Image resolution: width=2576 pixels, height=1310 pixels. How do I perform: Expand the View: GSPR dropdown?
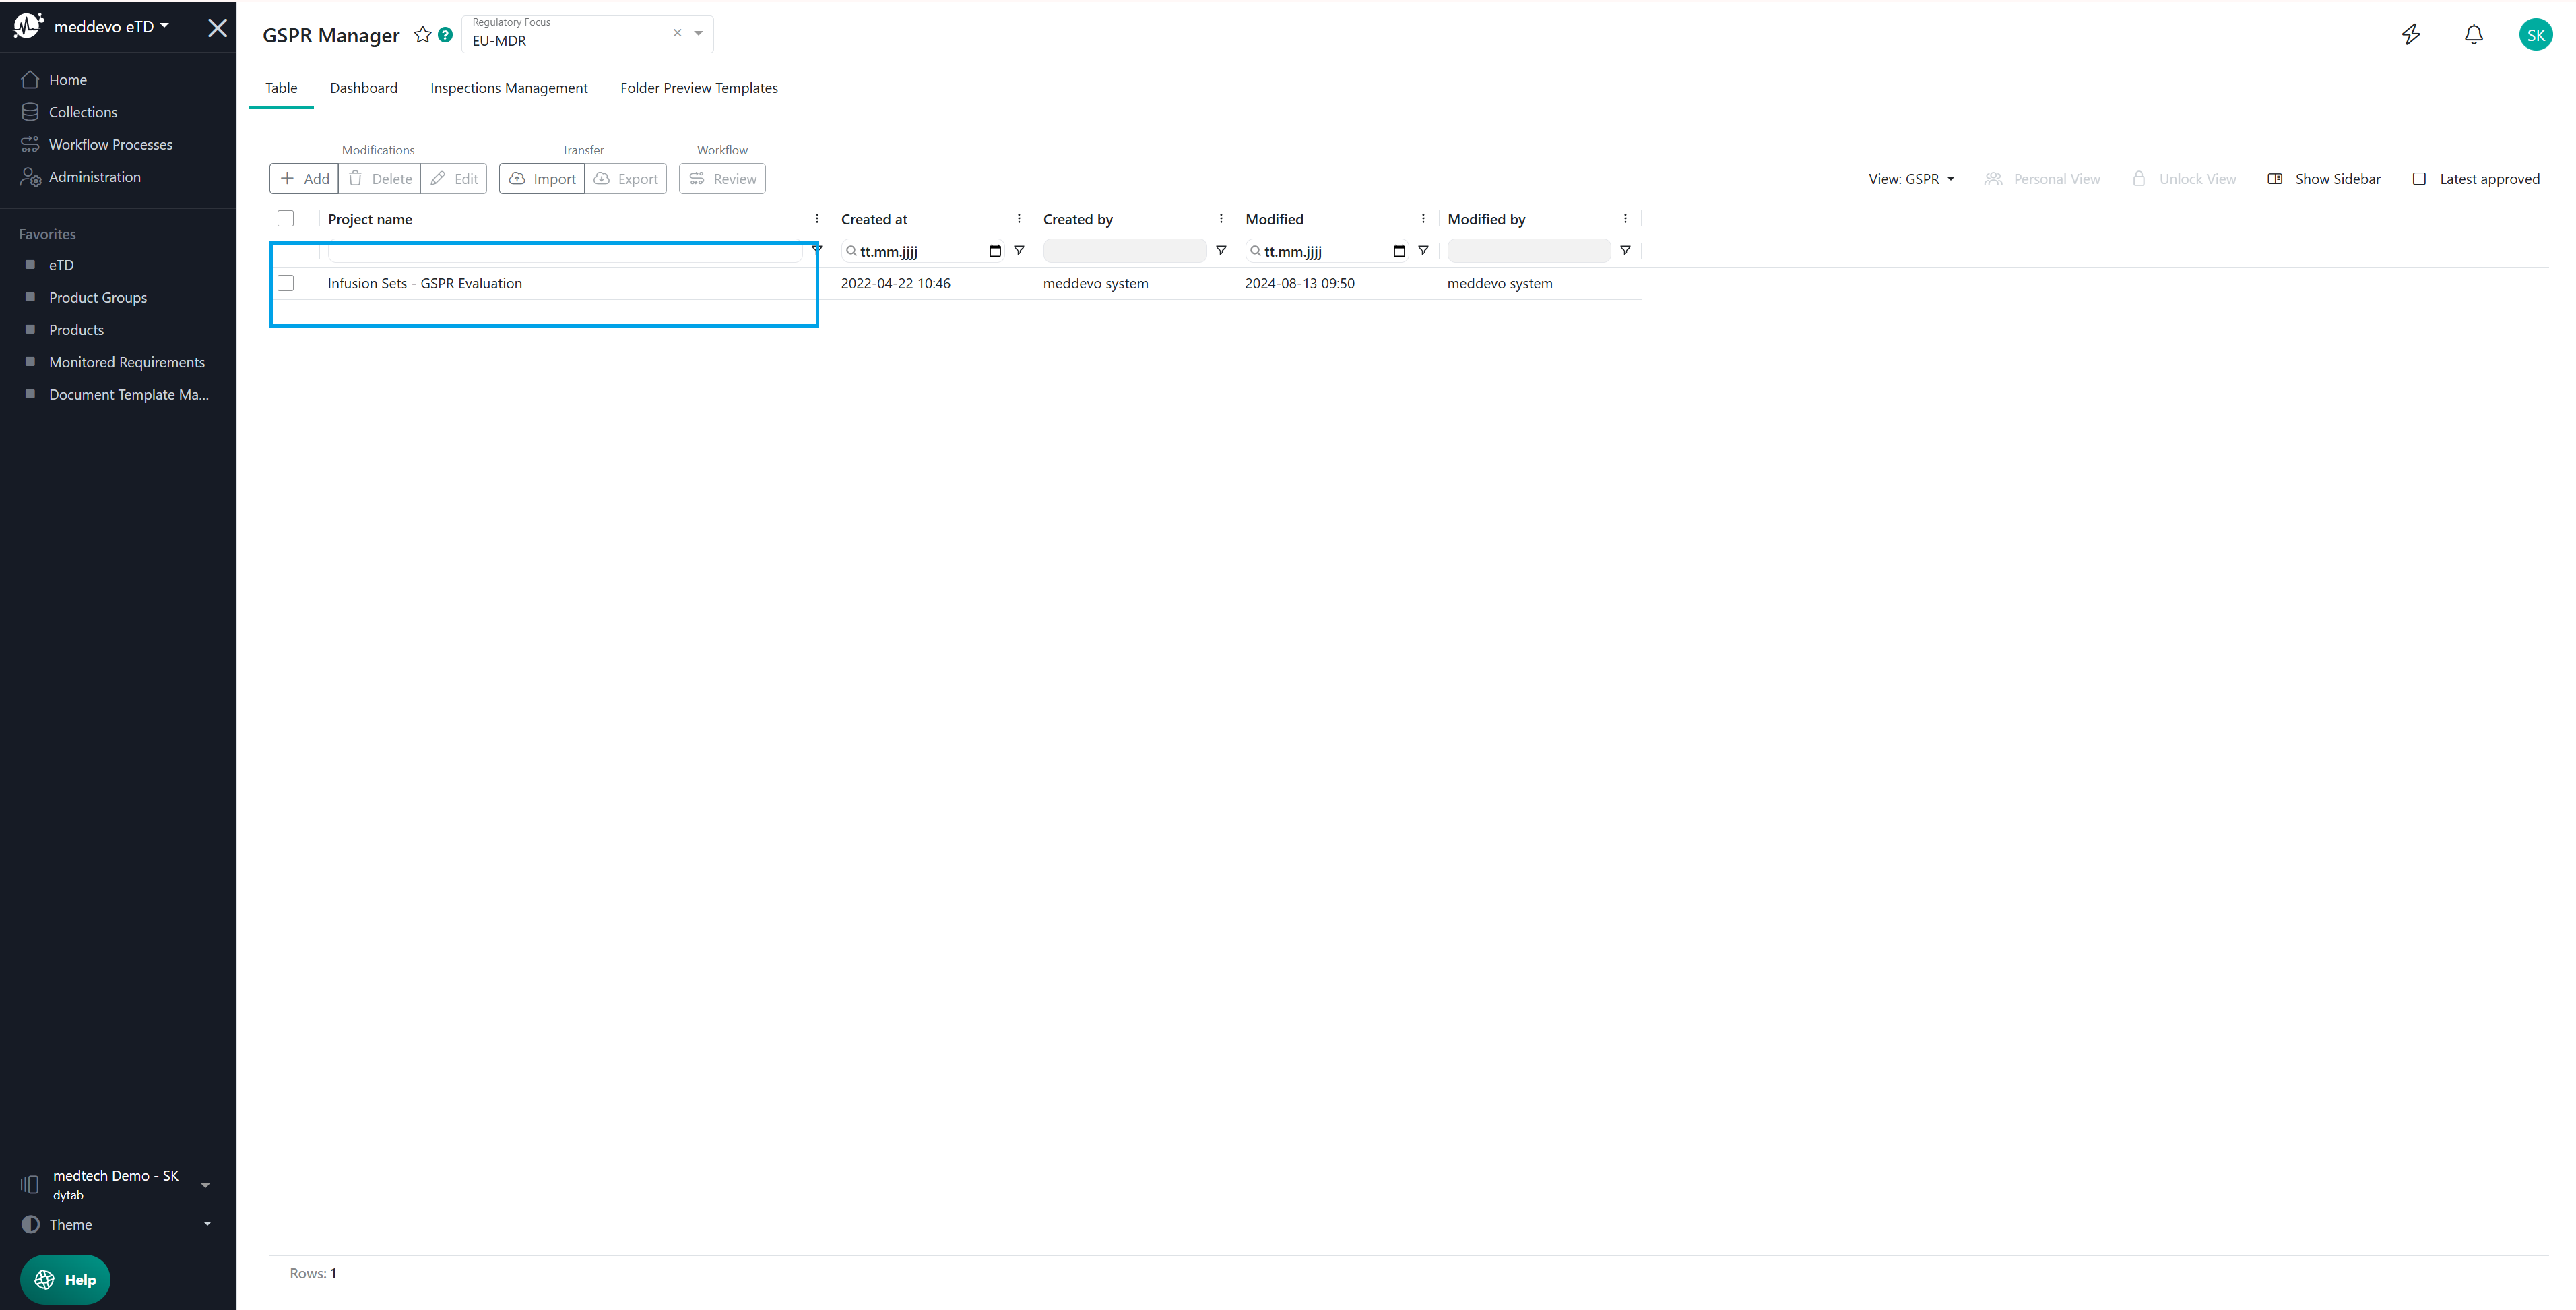click(1911, 179)
